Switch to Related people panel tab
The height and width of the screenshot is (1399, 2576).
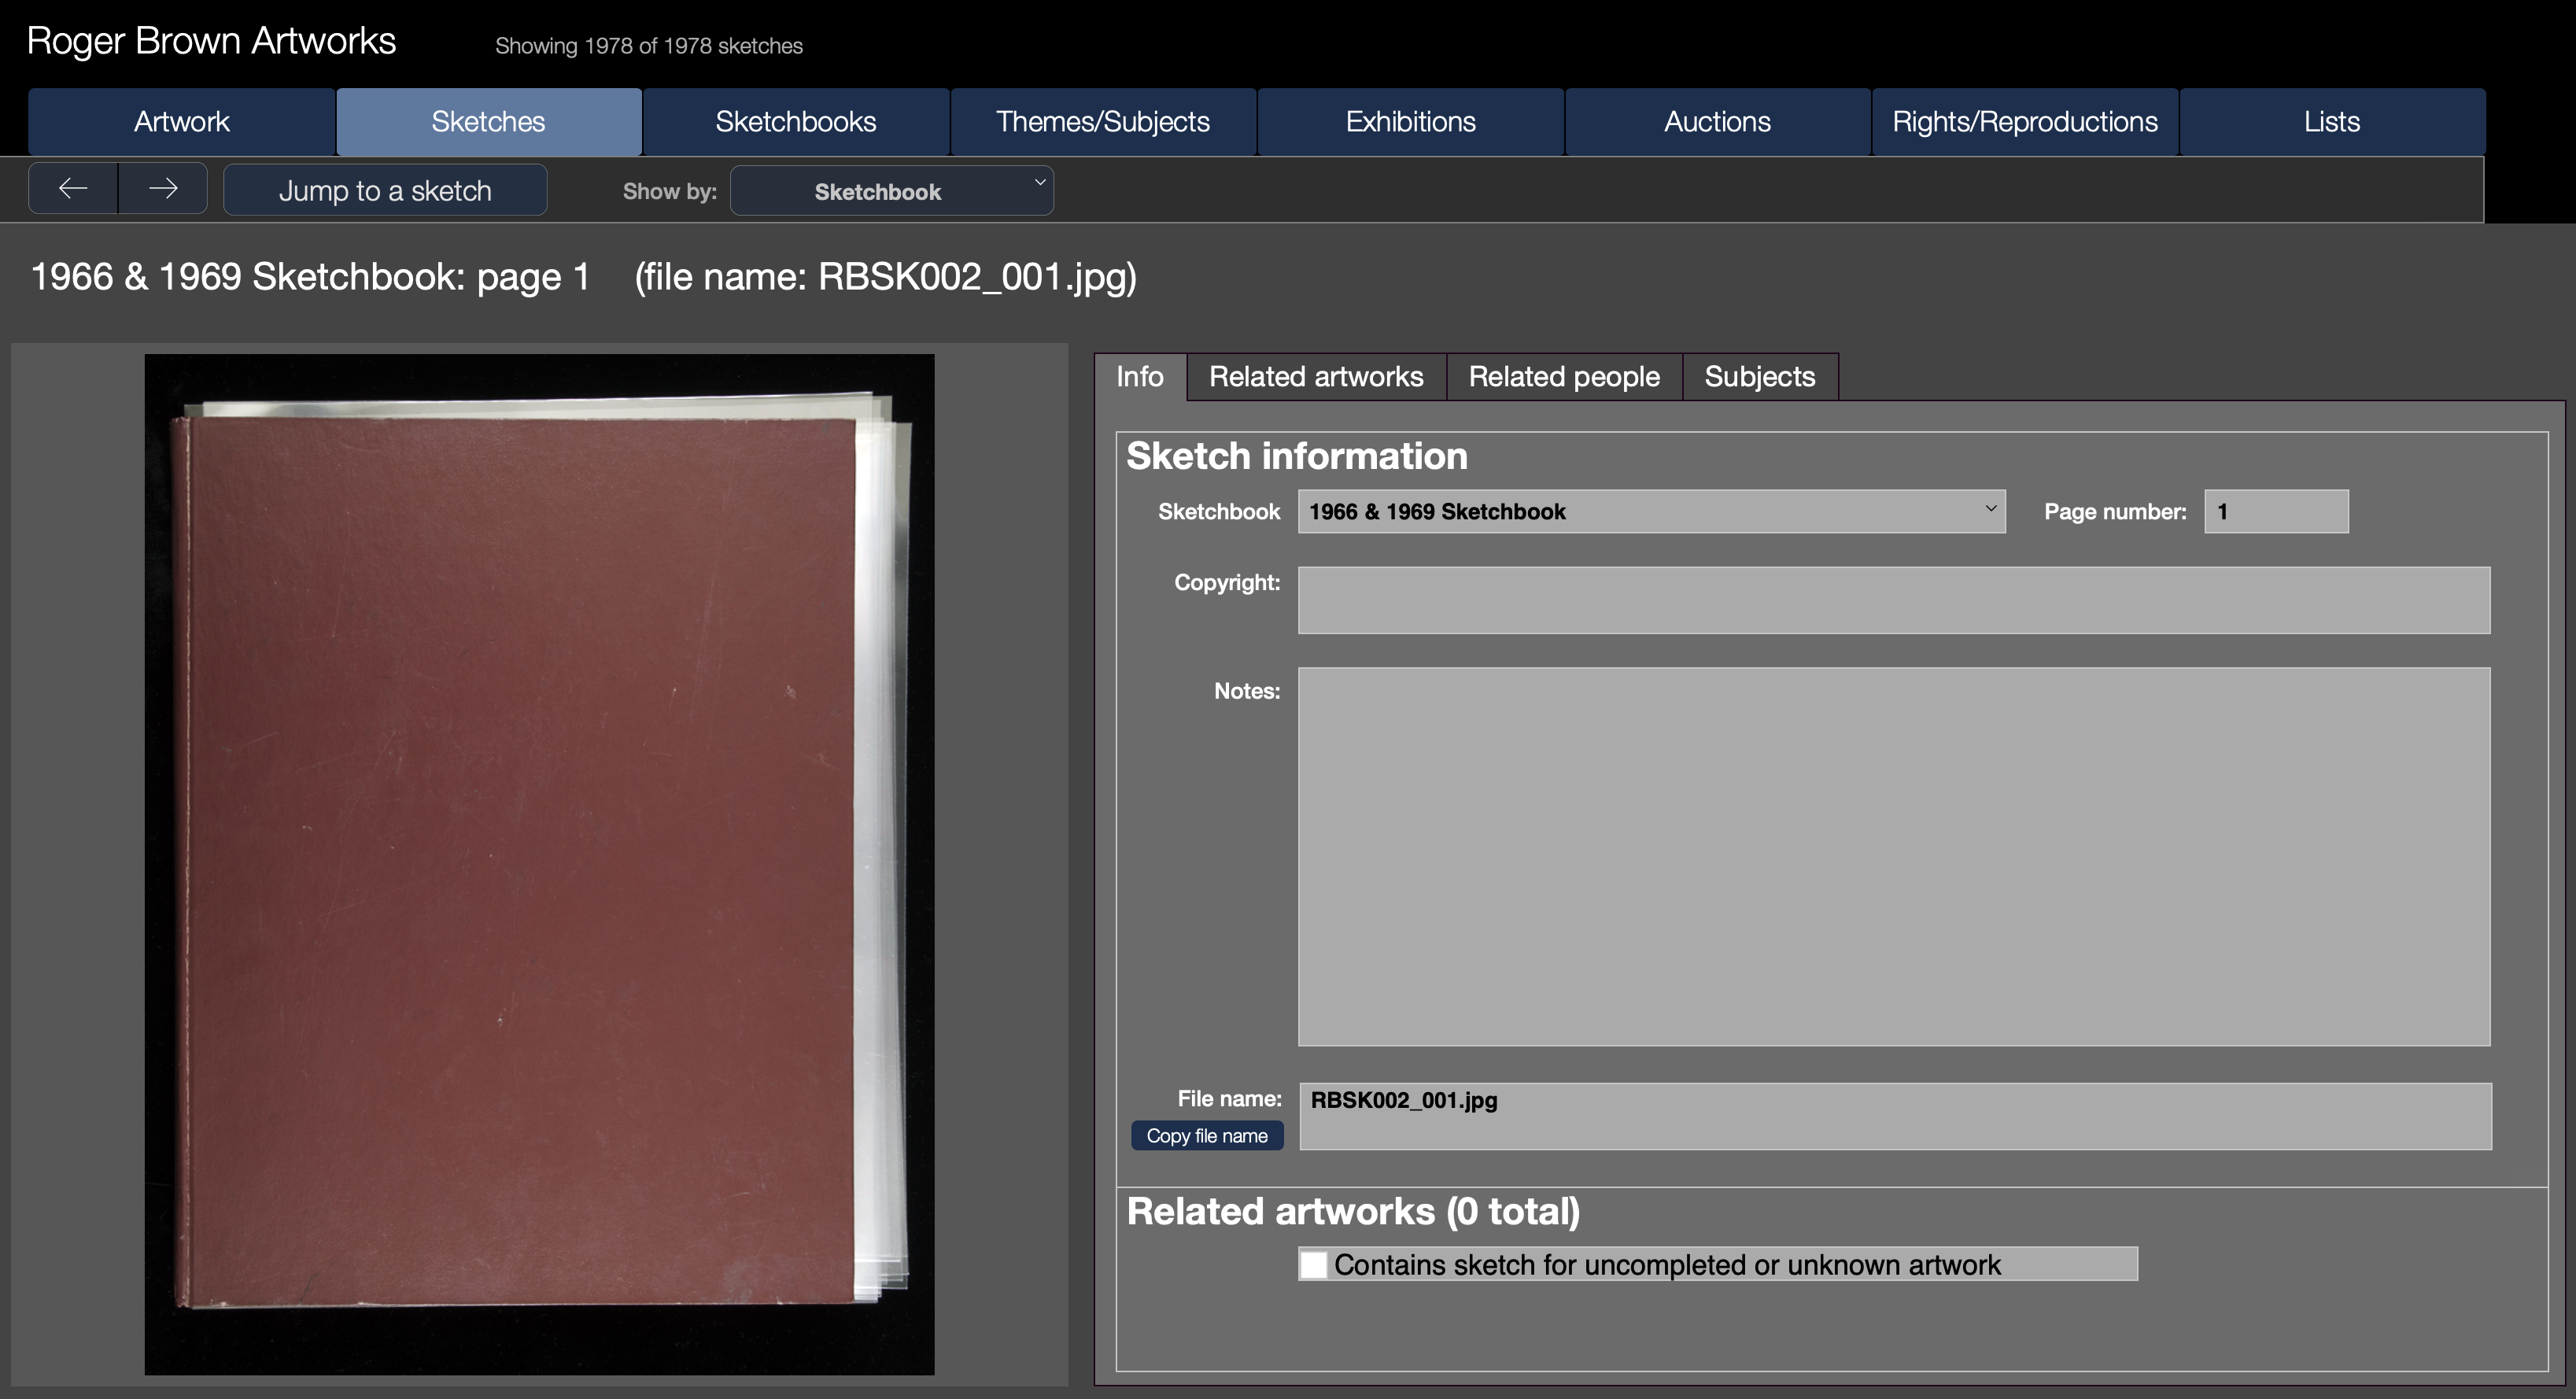point(1564,377)
